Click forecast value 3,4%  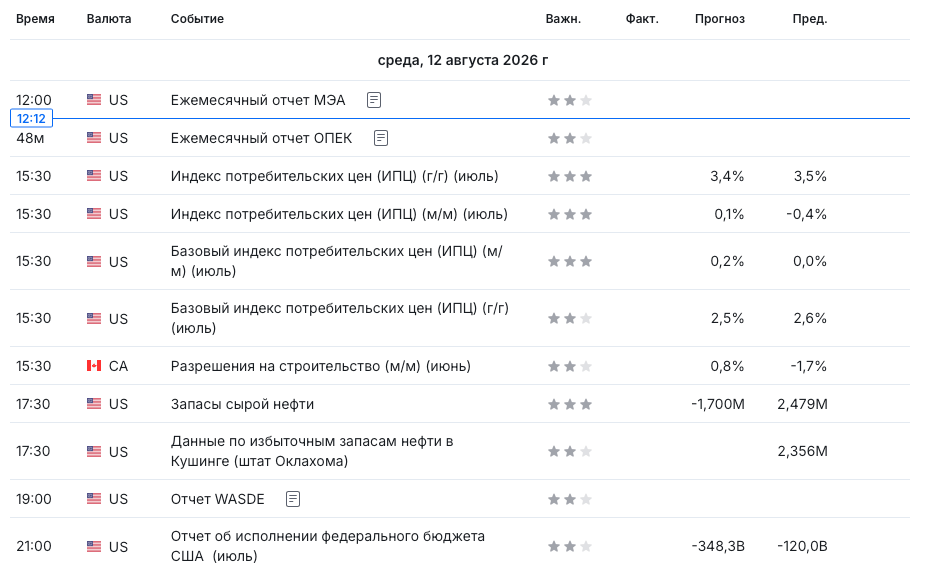(x=727, y=176)
